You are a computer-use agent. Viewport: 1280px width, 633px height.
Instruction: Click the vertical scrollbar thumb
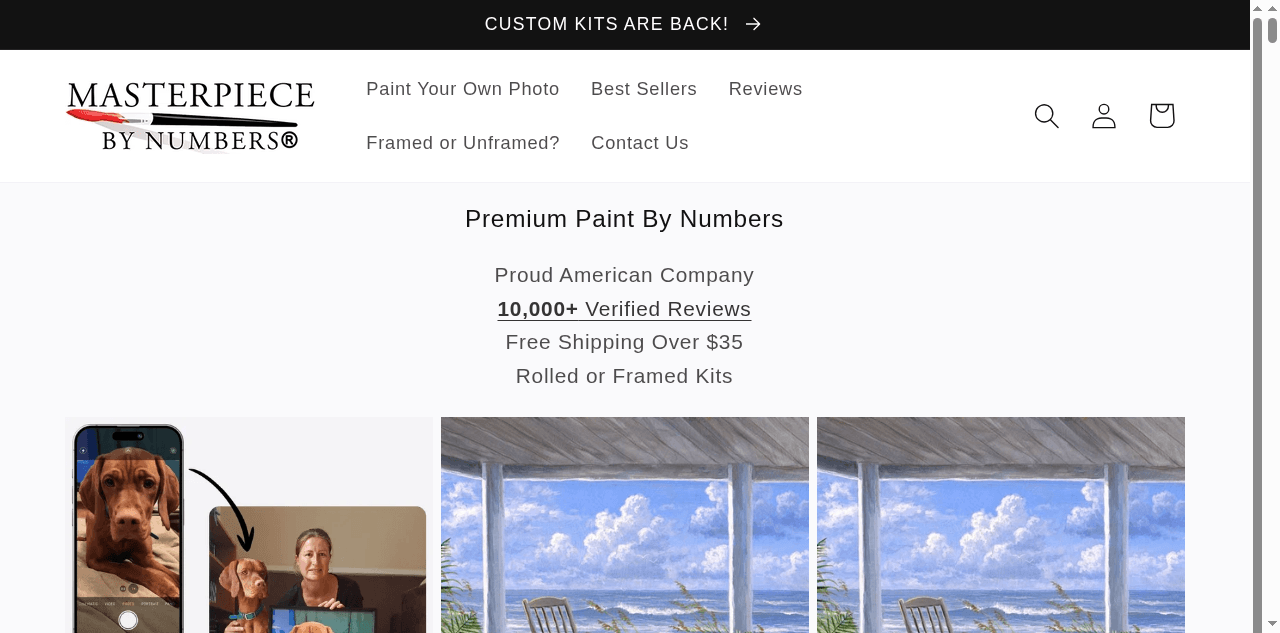1272,29
